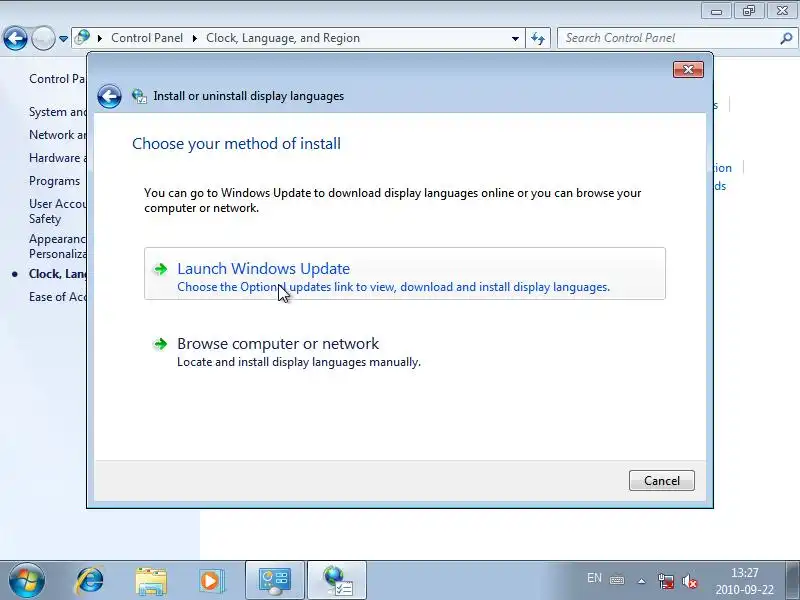Open User Accounts and Family Safety category

coord(57,211)
